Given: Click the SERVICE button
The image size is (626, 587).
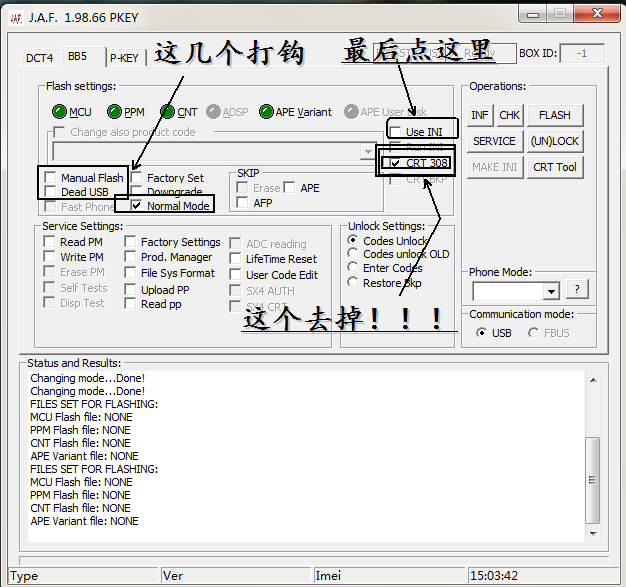Looking at the screenshot, I should coord(494,141).
